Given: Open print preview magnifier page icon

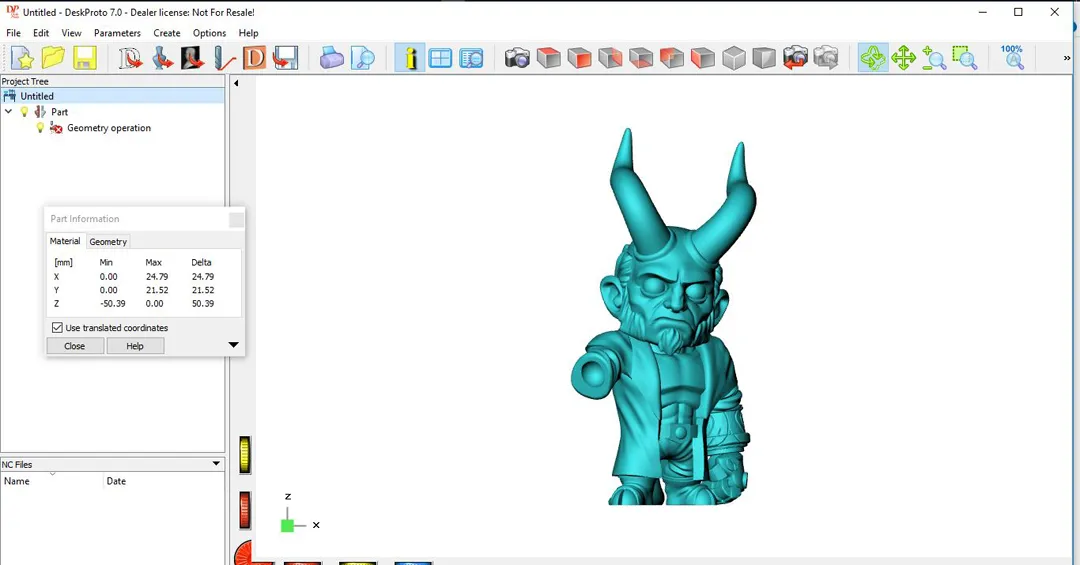Looking at the screenshot, I should 362,58.
